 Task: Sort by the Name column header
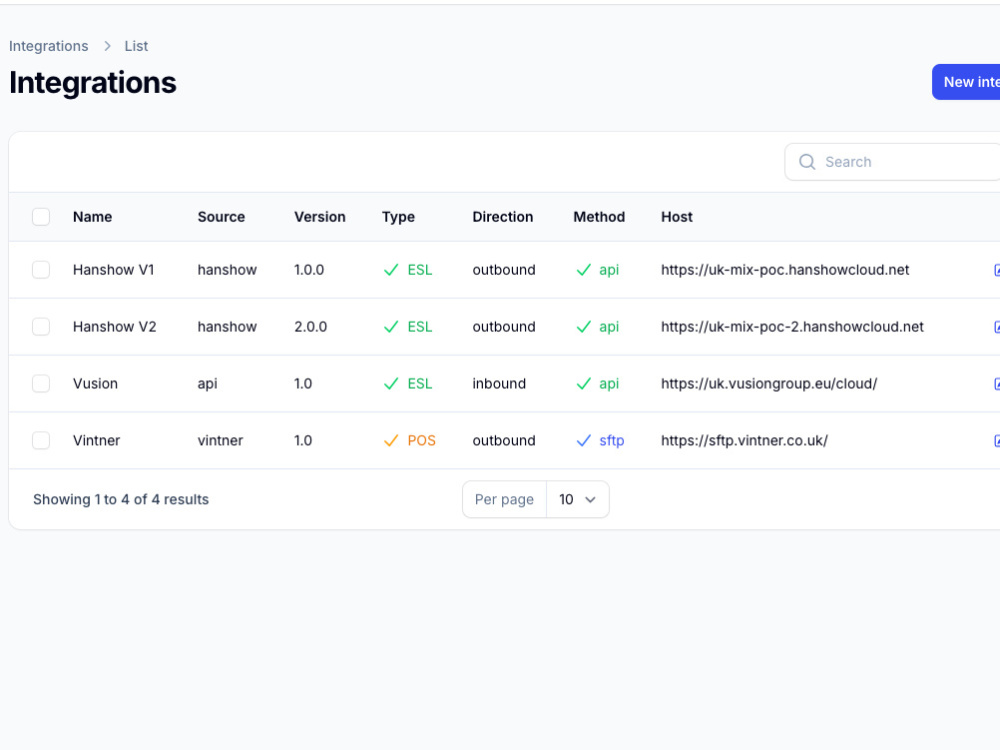pos(92,217)
